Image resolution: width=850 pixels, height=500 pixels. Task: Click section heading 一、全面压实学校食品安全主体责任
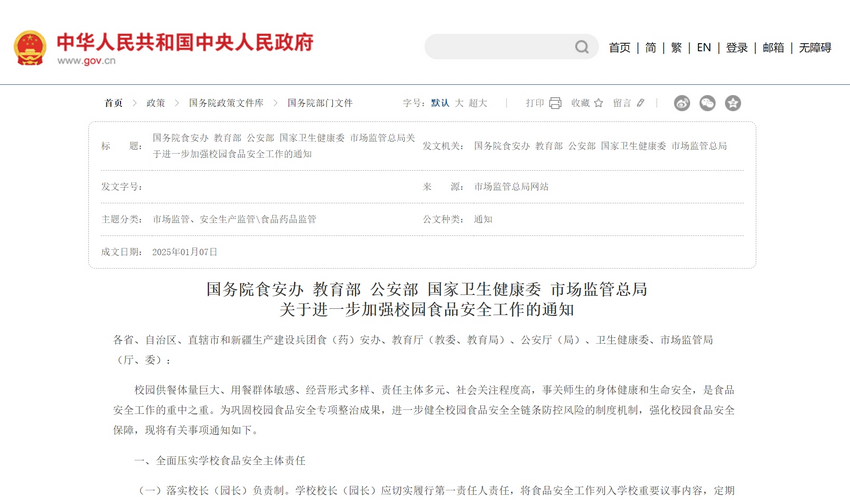pos(220,460)
